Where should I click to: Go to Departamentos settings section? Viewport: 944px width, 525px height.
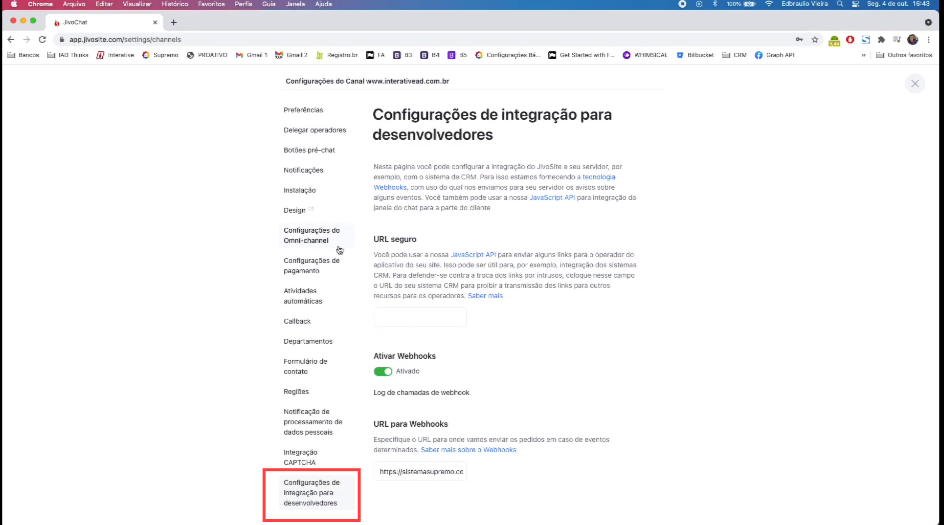point(308,341)
